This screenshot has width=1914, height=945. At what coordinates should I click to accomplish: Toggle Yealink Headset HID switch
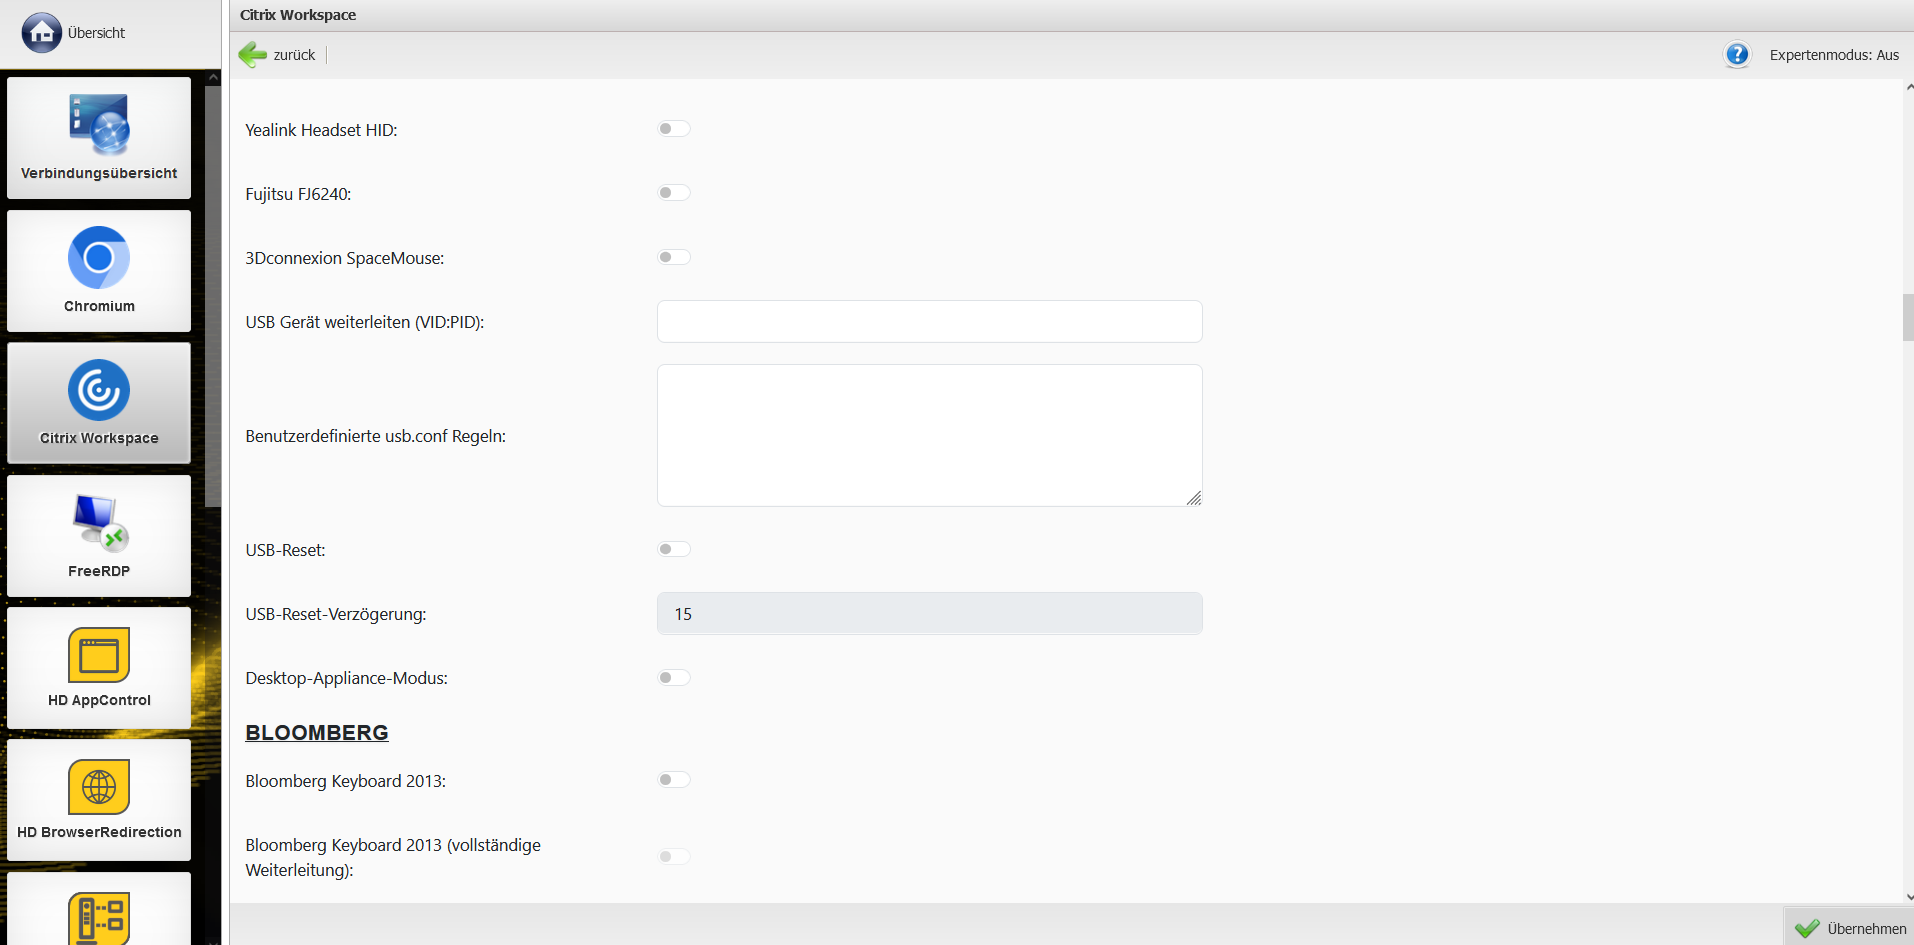tap(674, 129)
